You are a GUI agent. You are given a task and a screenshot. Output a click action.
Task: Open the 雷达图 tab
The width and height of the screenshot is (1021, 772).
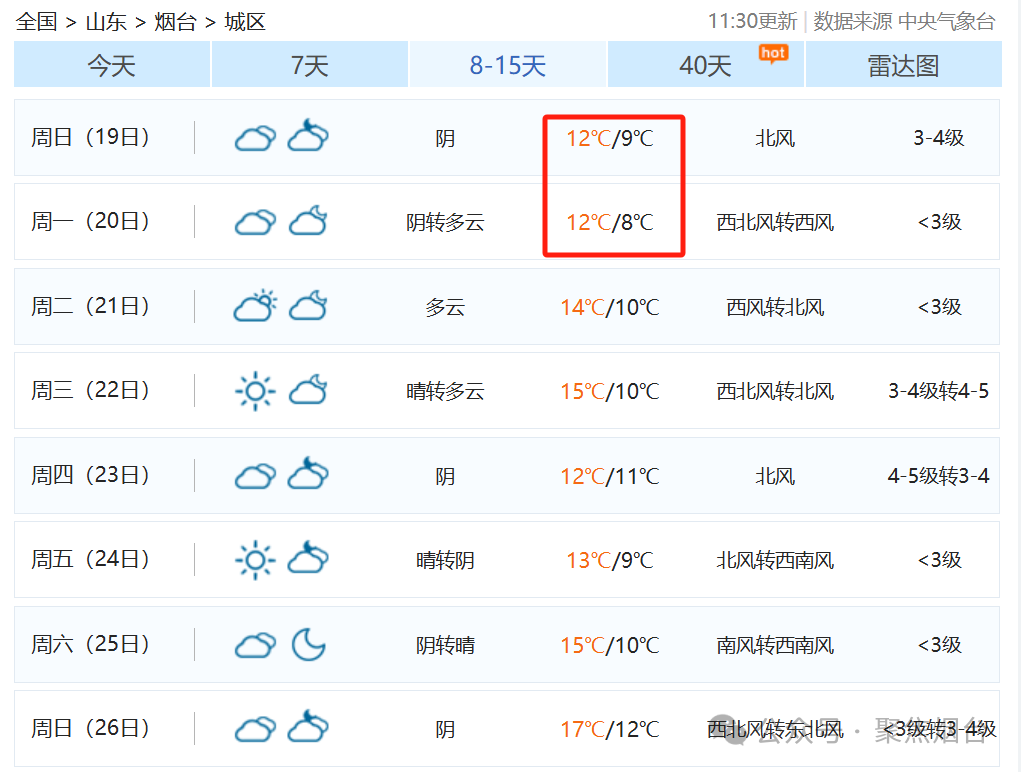903,66
